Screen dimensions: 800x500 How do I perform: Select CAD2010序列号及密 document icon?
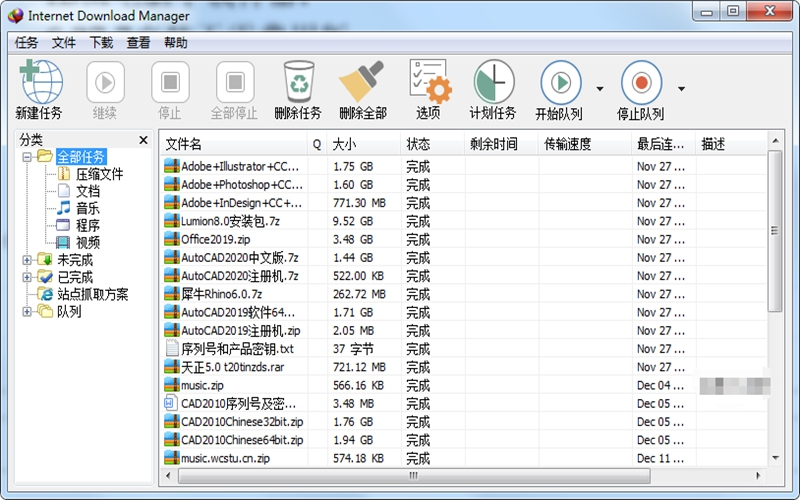[171, 403]
